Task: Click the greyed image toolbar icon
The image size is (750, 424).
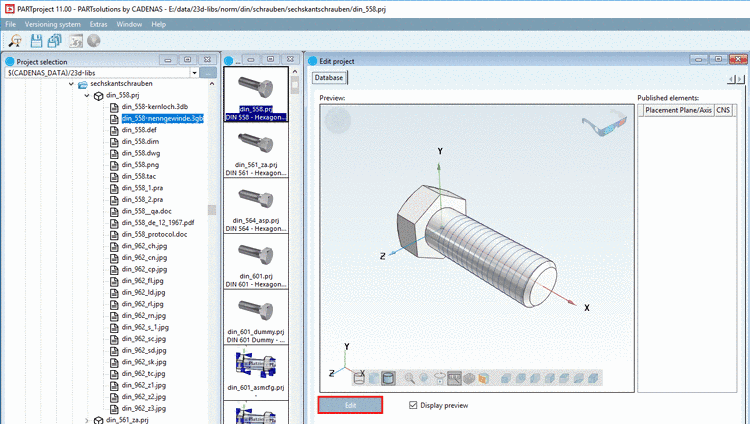Action: [76, 41]
